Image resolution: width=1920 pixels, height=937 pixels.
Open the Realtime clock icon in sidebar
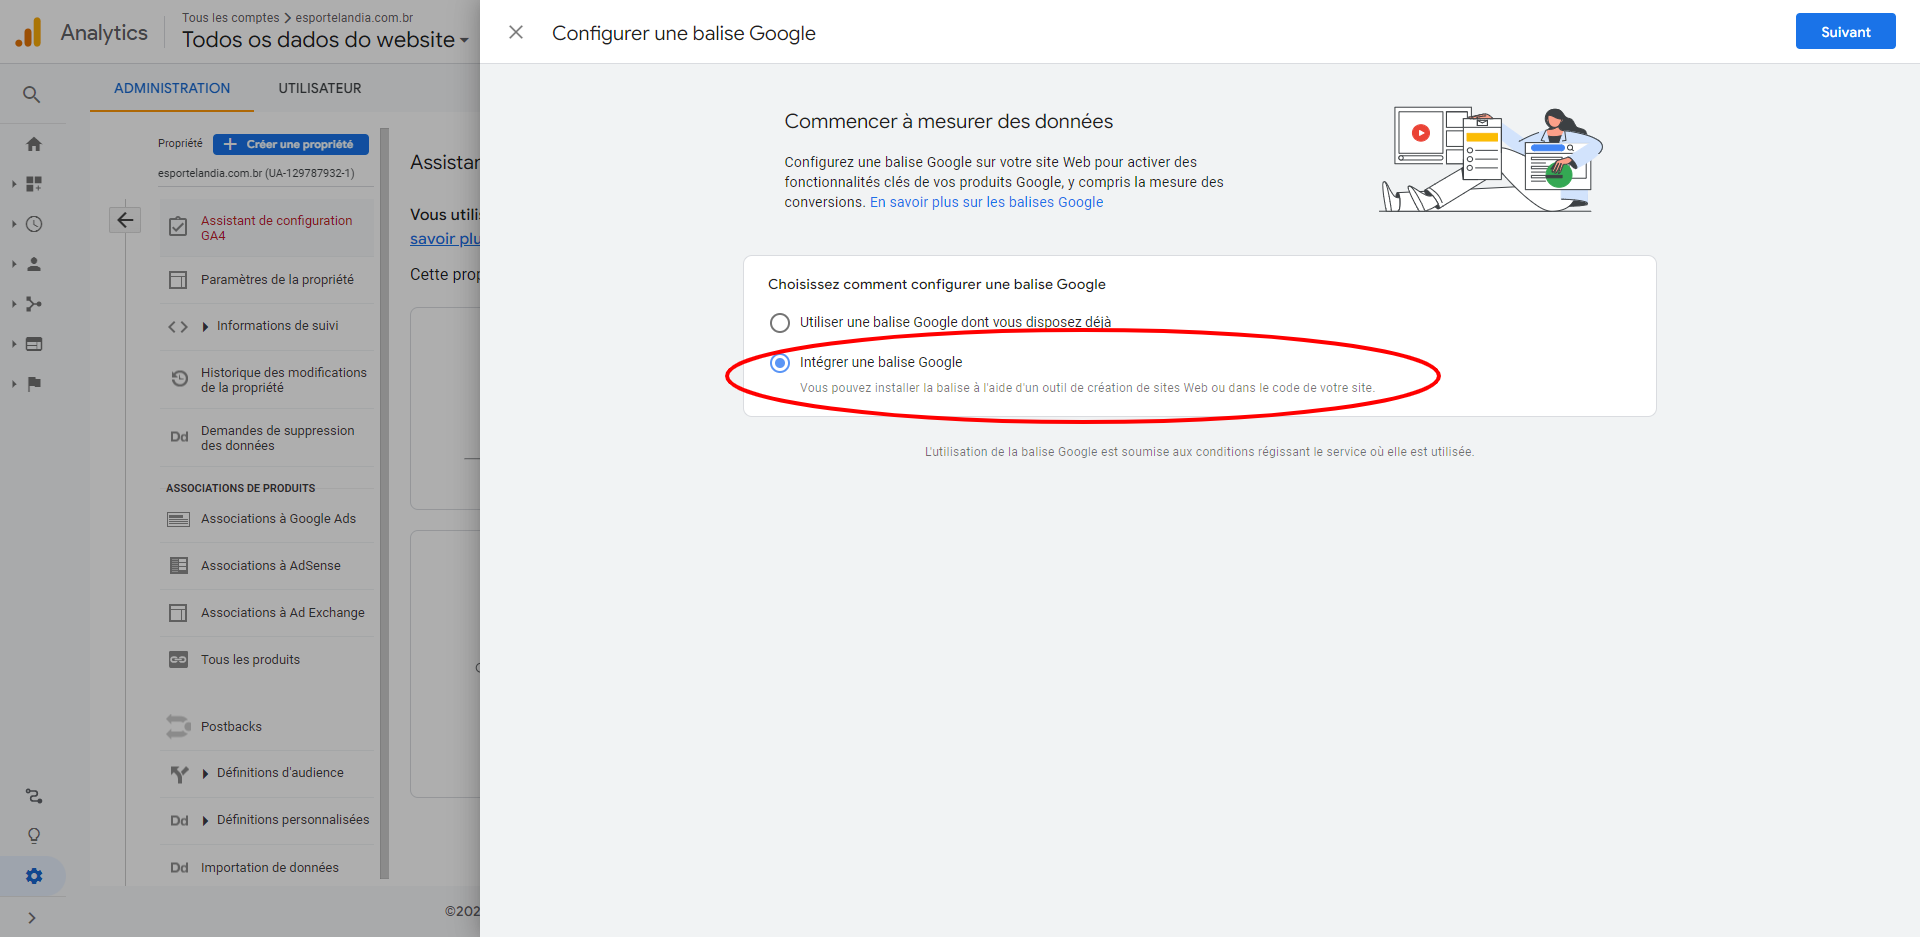(x=34, y=224)
